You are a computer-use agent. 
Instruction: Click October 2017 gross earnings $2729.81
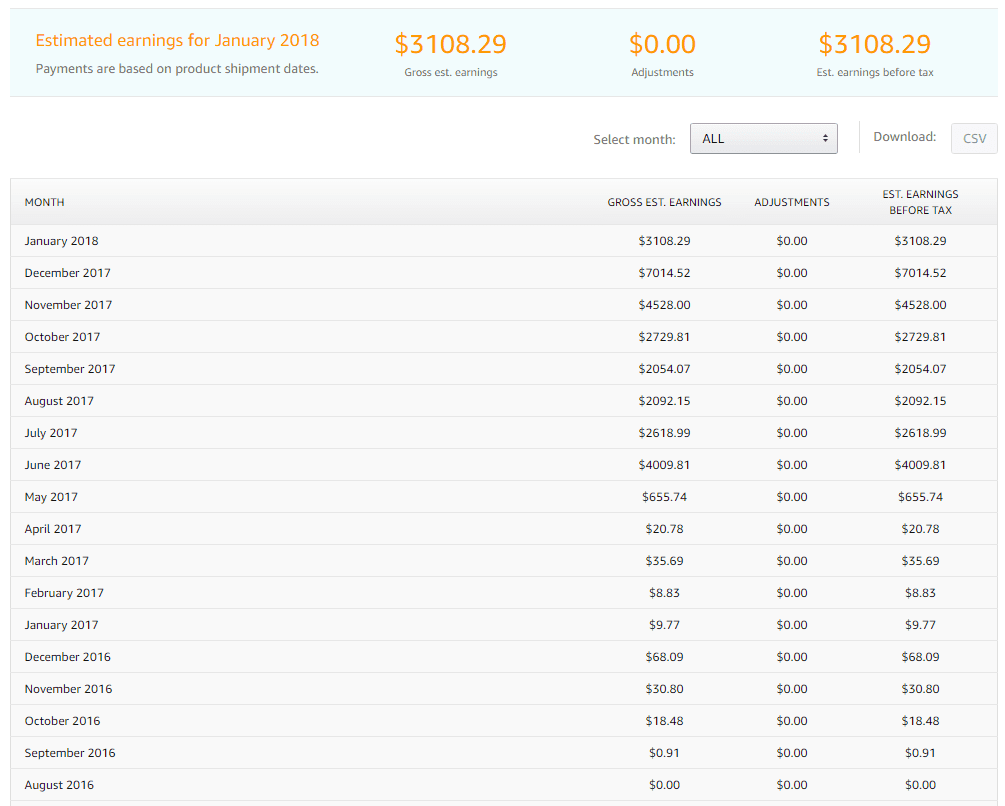click(664, 337)
